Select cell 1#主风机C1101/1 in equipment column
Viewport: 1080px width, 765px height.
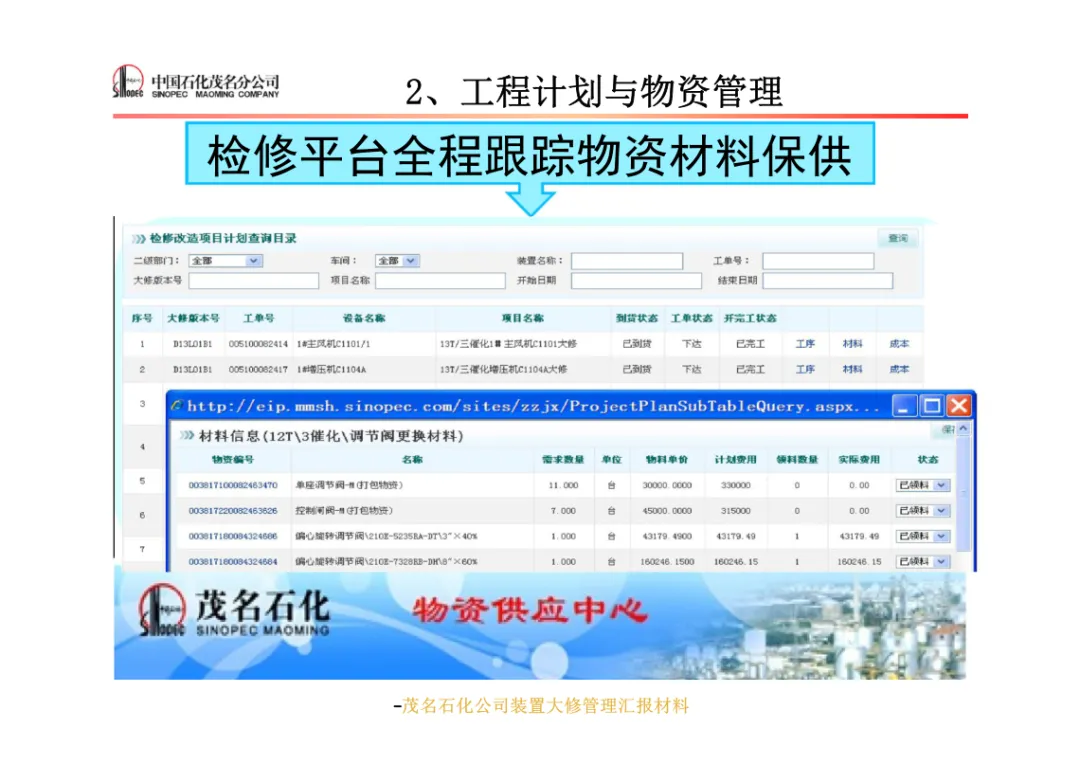(x=333, y=344)
